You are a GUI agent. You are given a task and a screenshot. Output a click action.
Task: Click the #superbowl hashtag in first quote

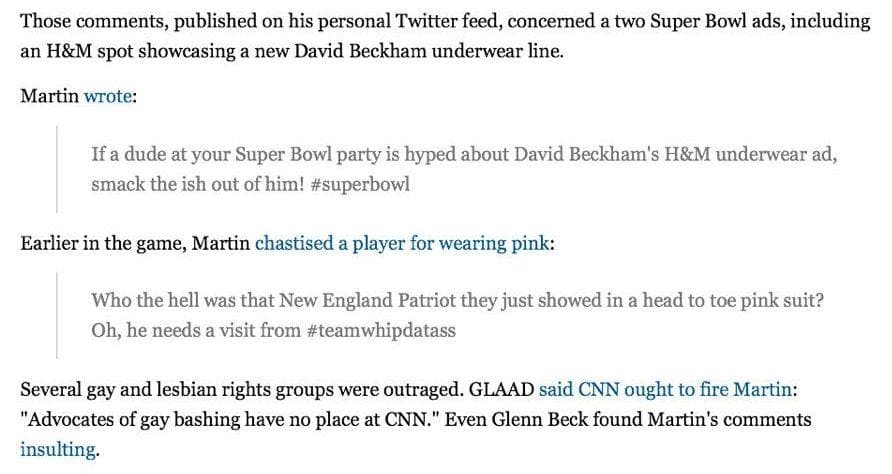tap(354, 185)
